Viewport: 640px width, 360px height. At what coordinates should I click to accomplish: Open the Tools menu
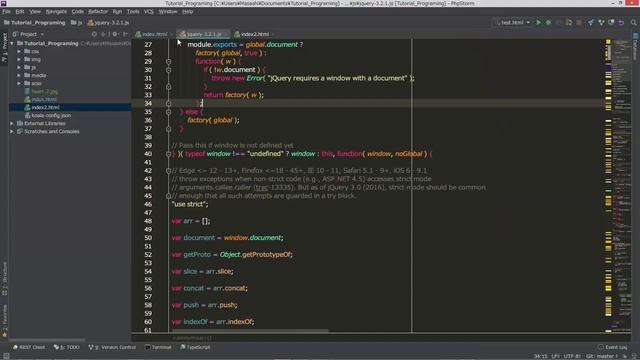point(133,11)
